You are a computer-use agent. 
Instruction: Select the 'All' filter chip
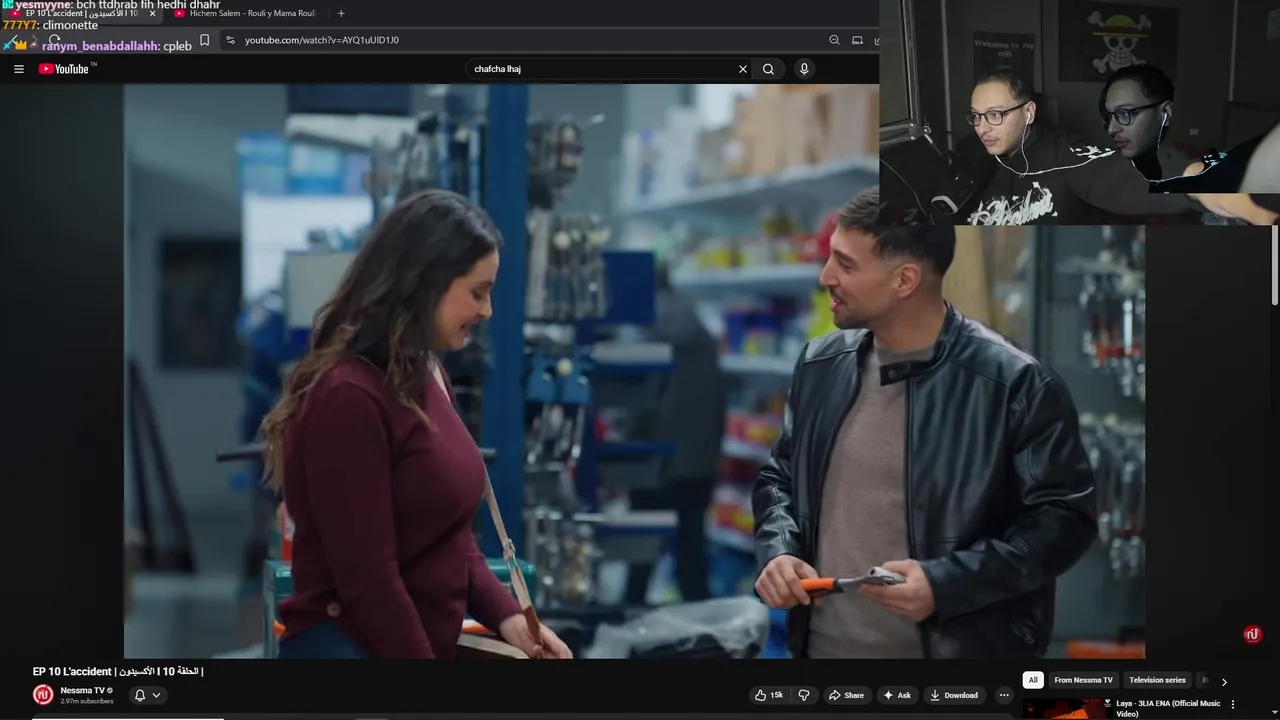coord(1033,680)
